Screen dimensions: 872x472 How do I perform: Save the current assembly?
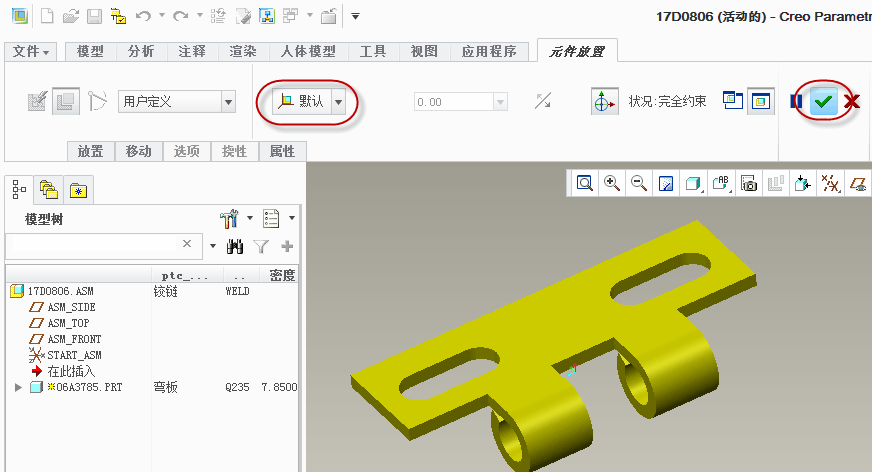[94, 16]
